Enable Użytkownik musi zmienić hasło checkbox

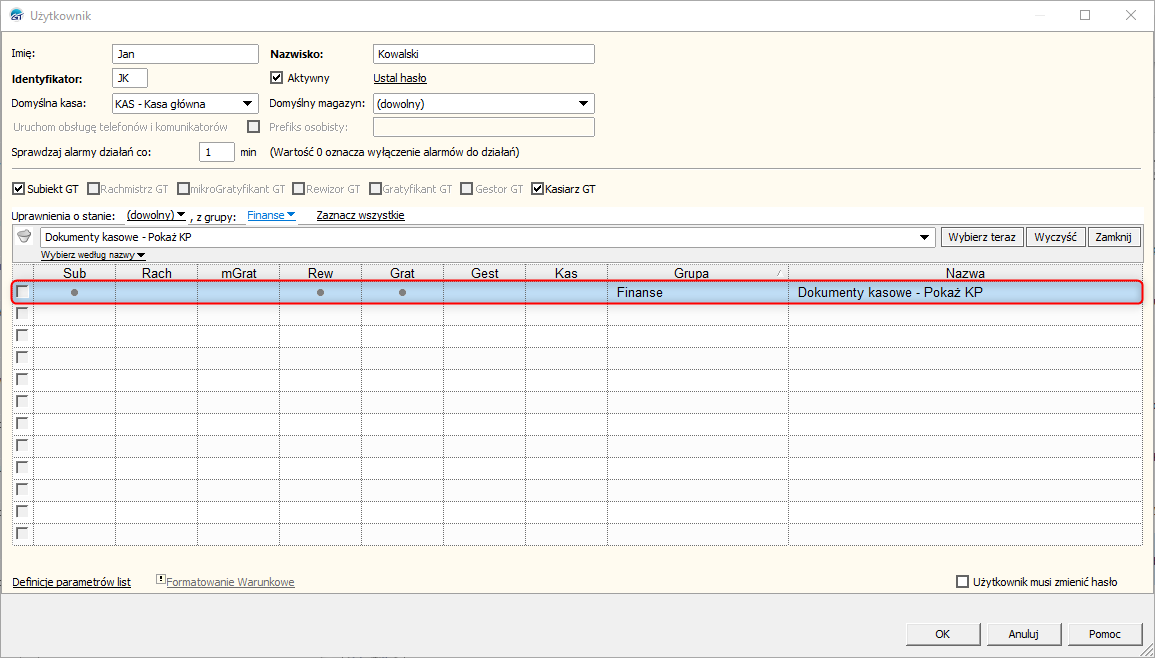tap(963, 582)
